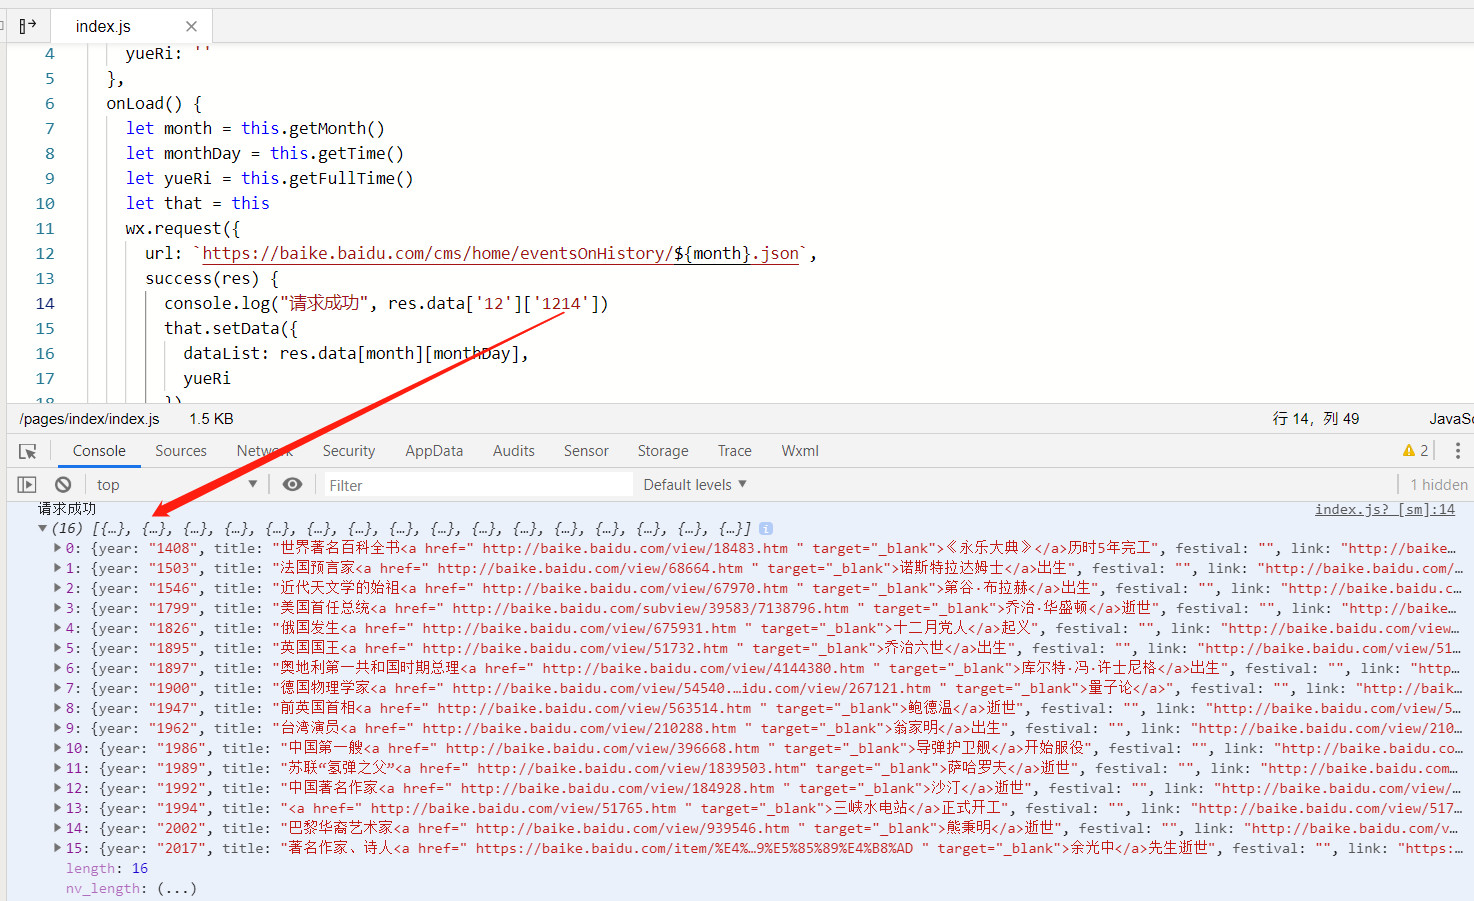
Task: Expand array item 13 year 1994
Action: 57,808
